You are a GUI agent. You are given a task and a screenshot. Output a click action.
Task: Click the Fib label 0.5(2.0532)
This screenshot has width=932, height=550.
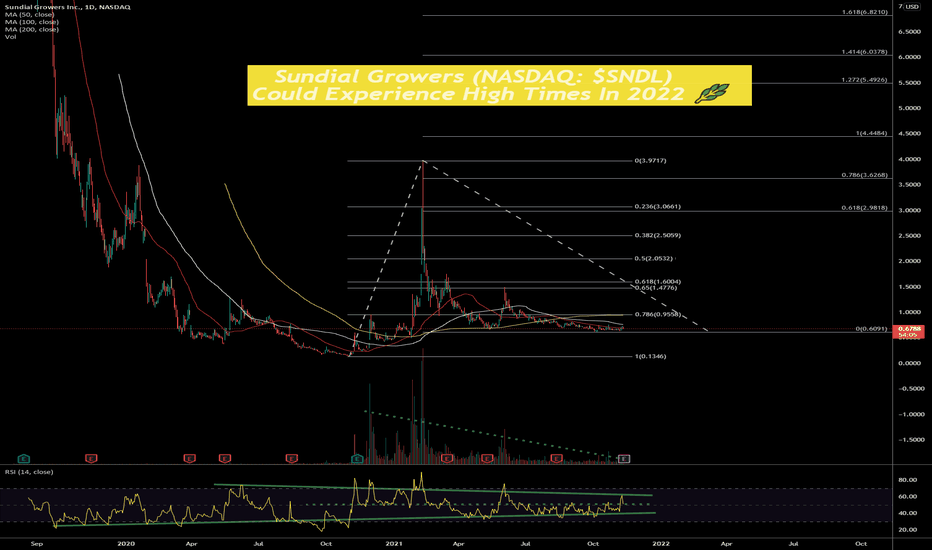(654, 259)
